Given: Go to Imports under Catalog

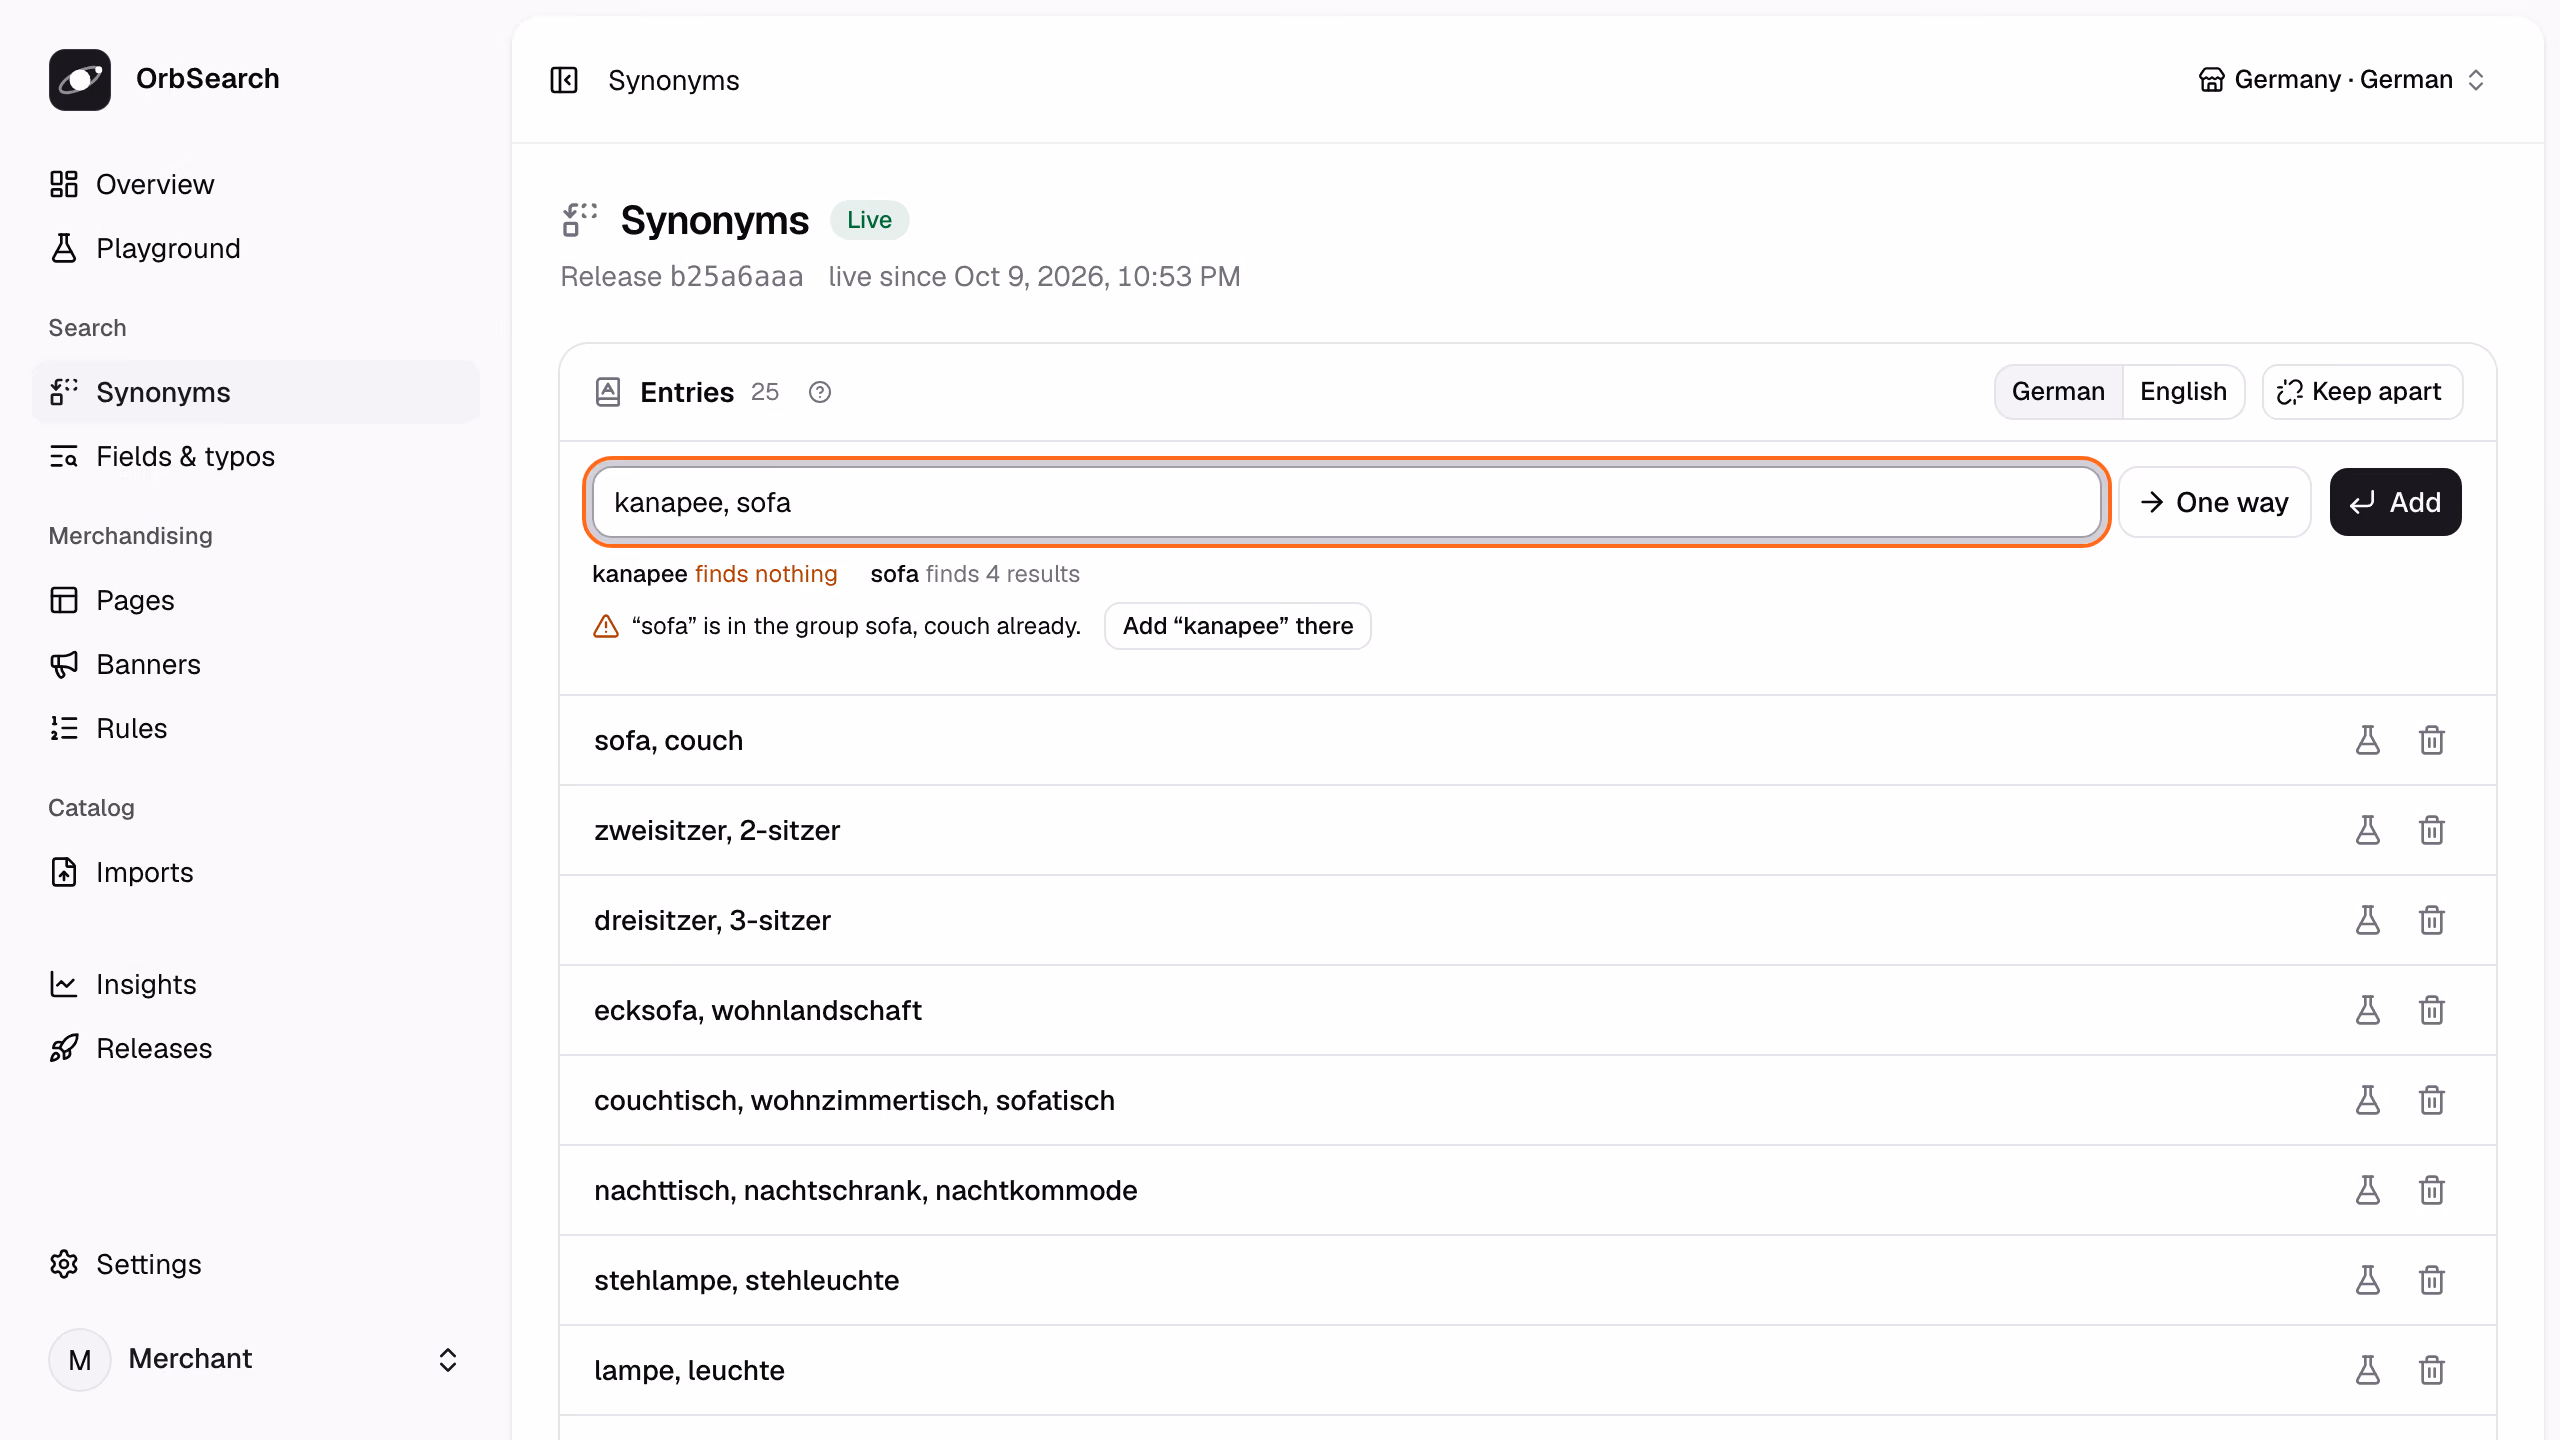Looking at the screenshot, I should (256, 872).
